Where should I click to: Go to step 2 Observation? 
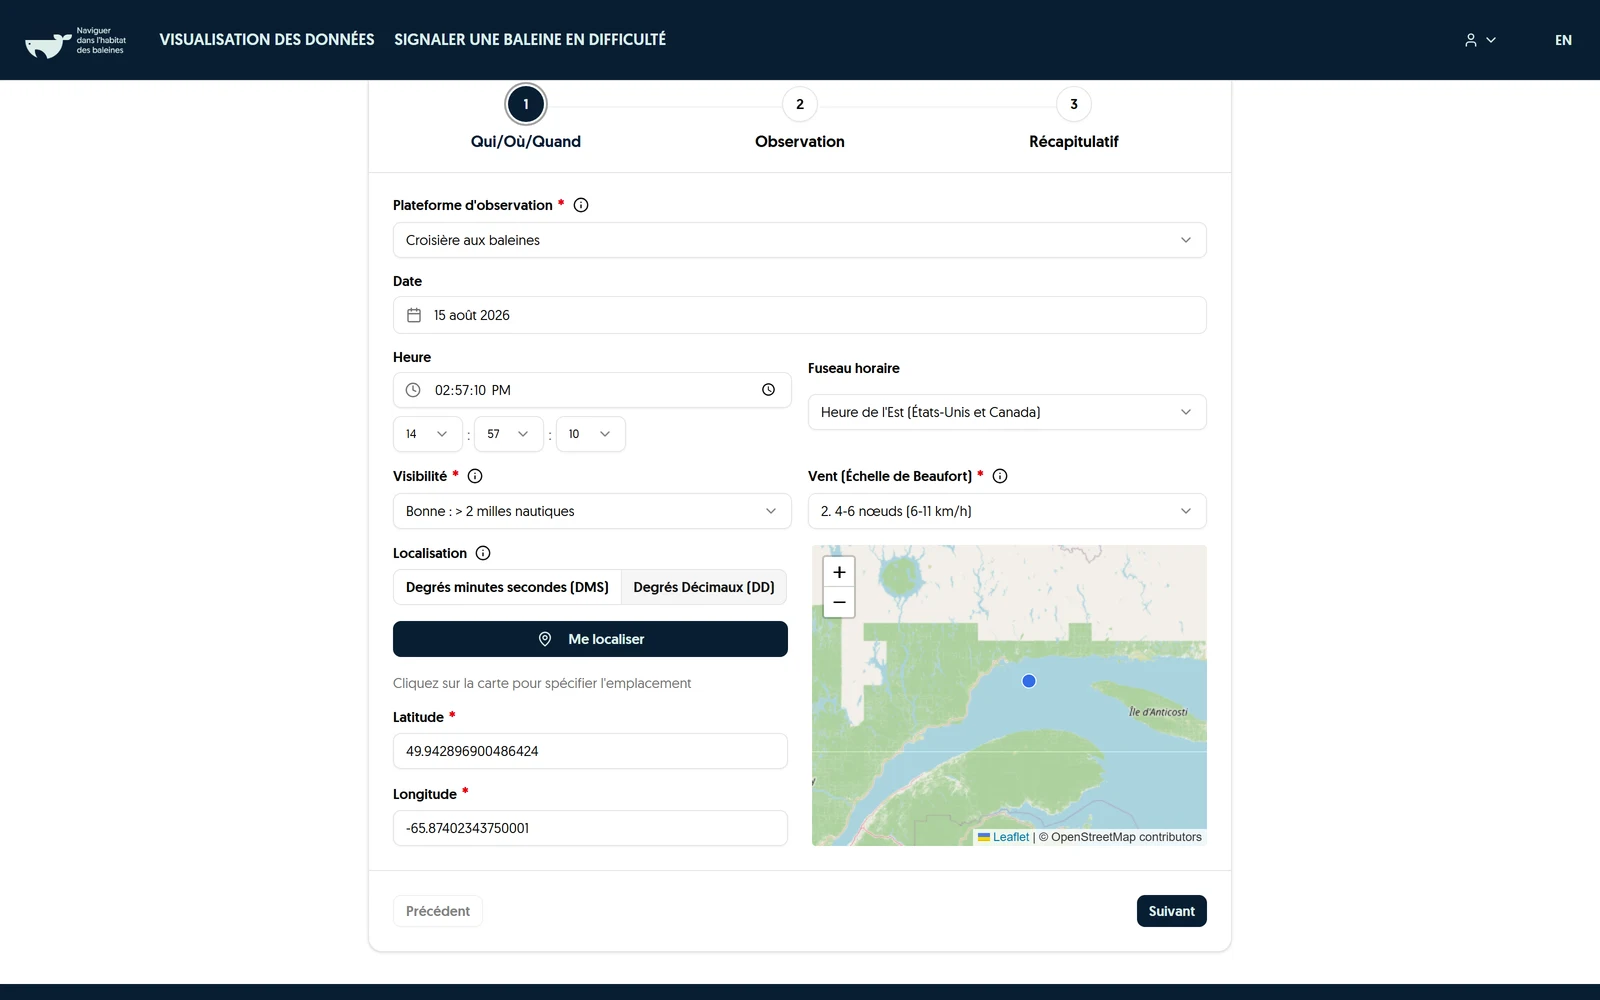800,104
